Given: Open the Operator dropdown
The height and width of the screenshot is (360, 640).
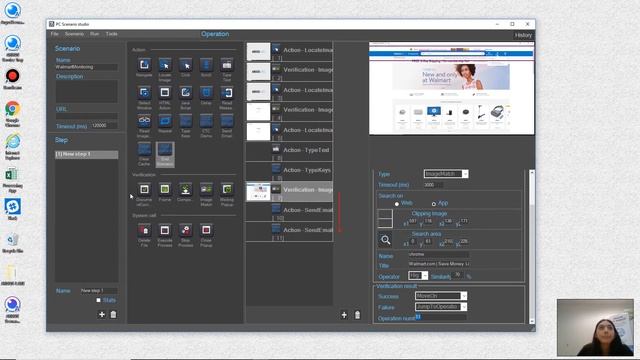Looking at the screenshot, I should 418,276.
